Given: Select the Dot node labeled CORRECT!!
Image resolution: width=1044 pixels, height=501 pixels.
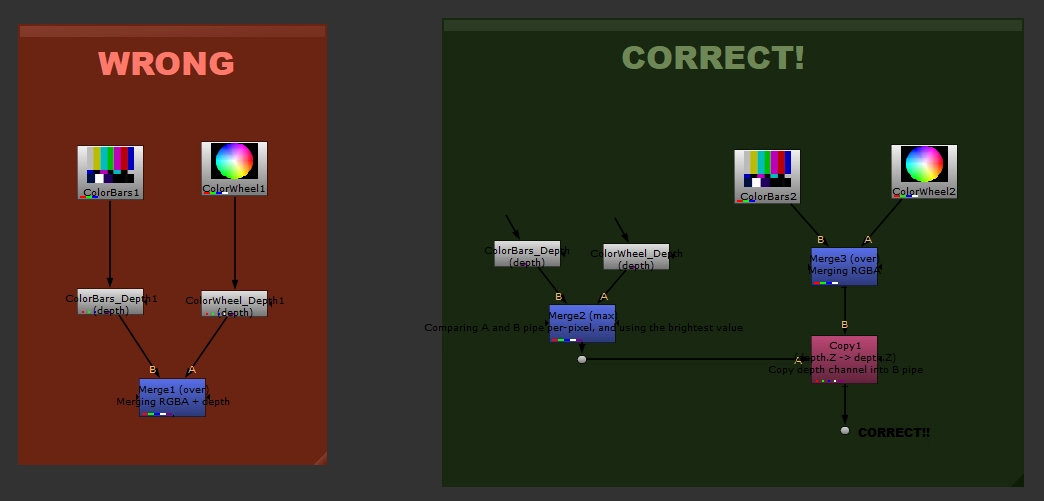Looking at the screenshot, I should [x=845, y=430].
